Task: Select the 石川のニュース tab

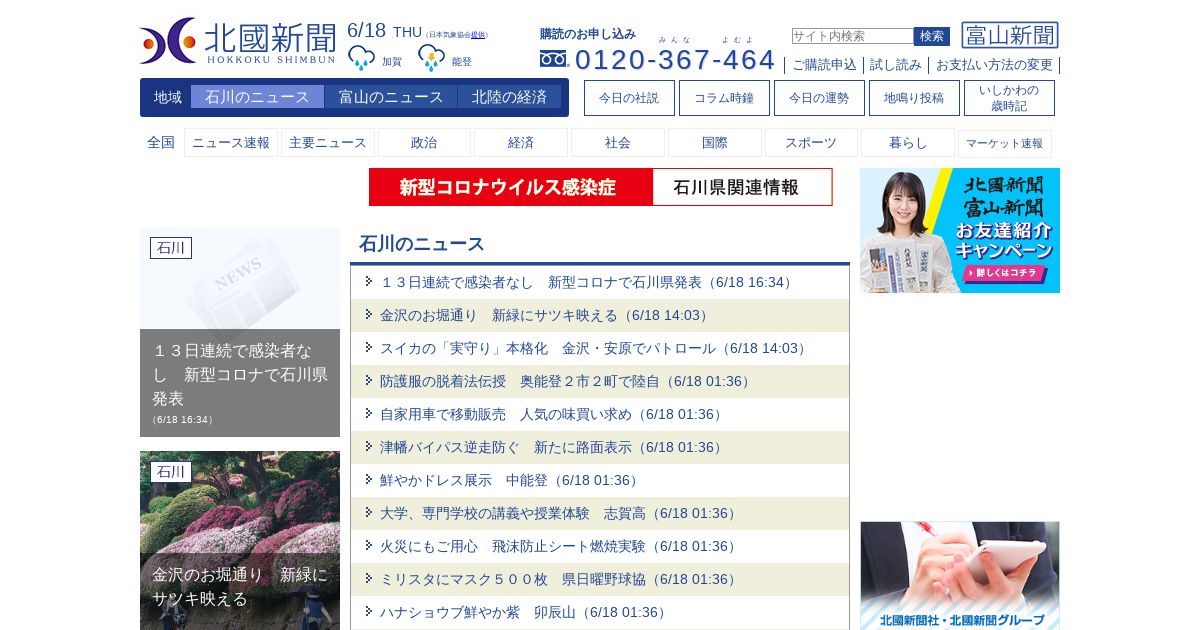Action: point(257,97)
